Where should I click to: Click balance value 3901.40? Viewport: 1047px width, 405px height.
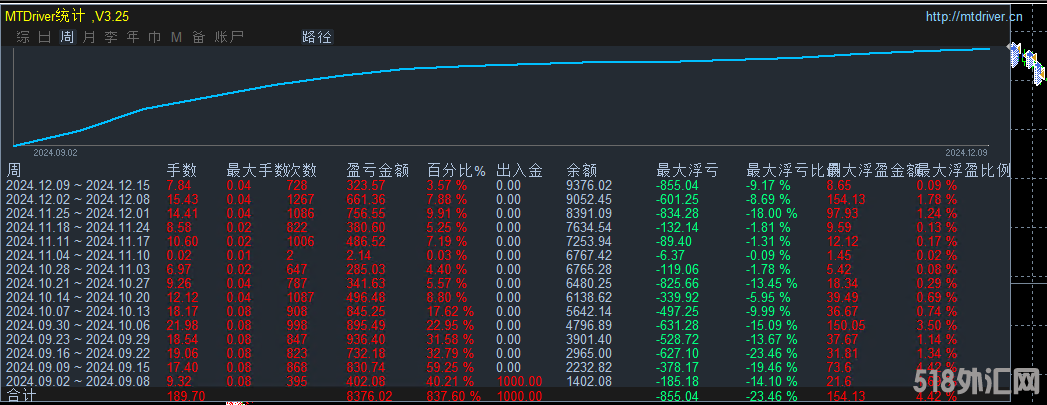588,340
